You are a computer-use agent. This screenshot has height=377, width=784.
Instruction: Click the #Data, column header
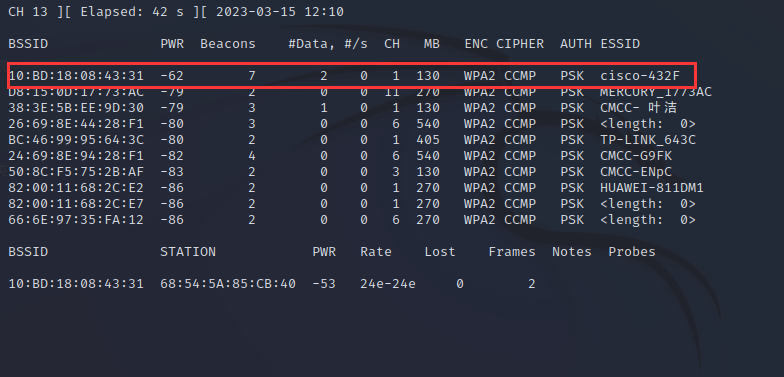312,44
